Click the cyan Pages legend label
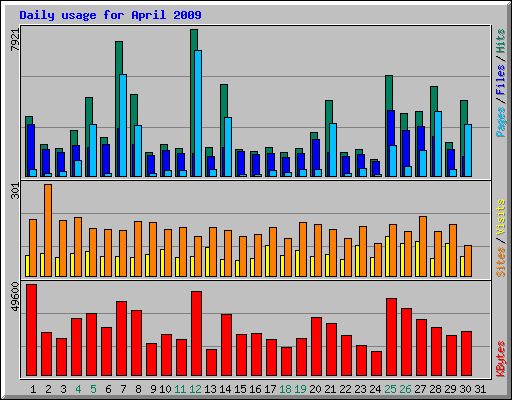The image size is (512, 400). pyautogui.click(x=501, y=122)
